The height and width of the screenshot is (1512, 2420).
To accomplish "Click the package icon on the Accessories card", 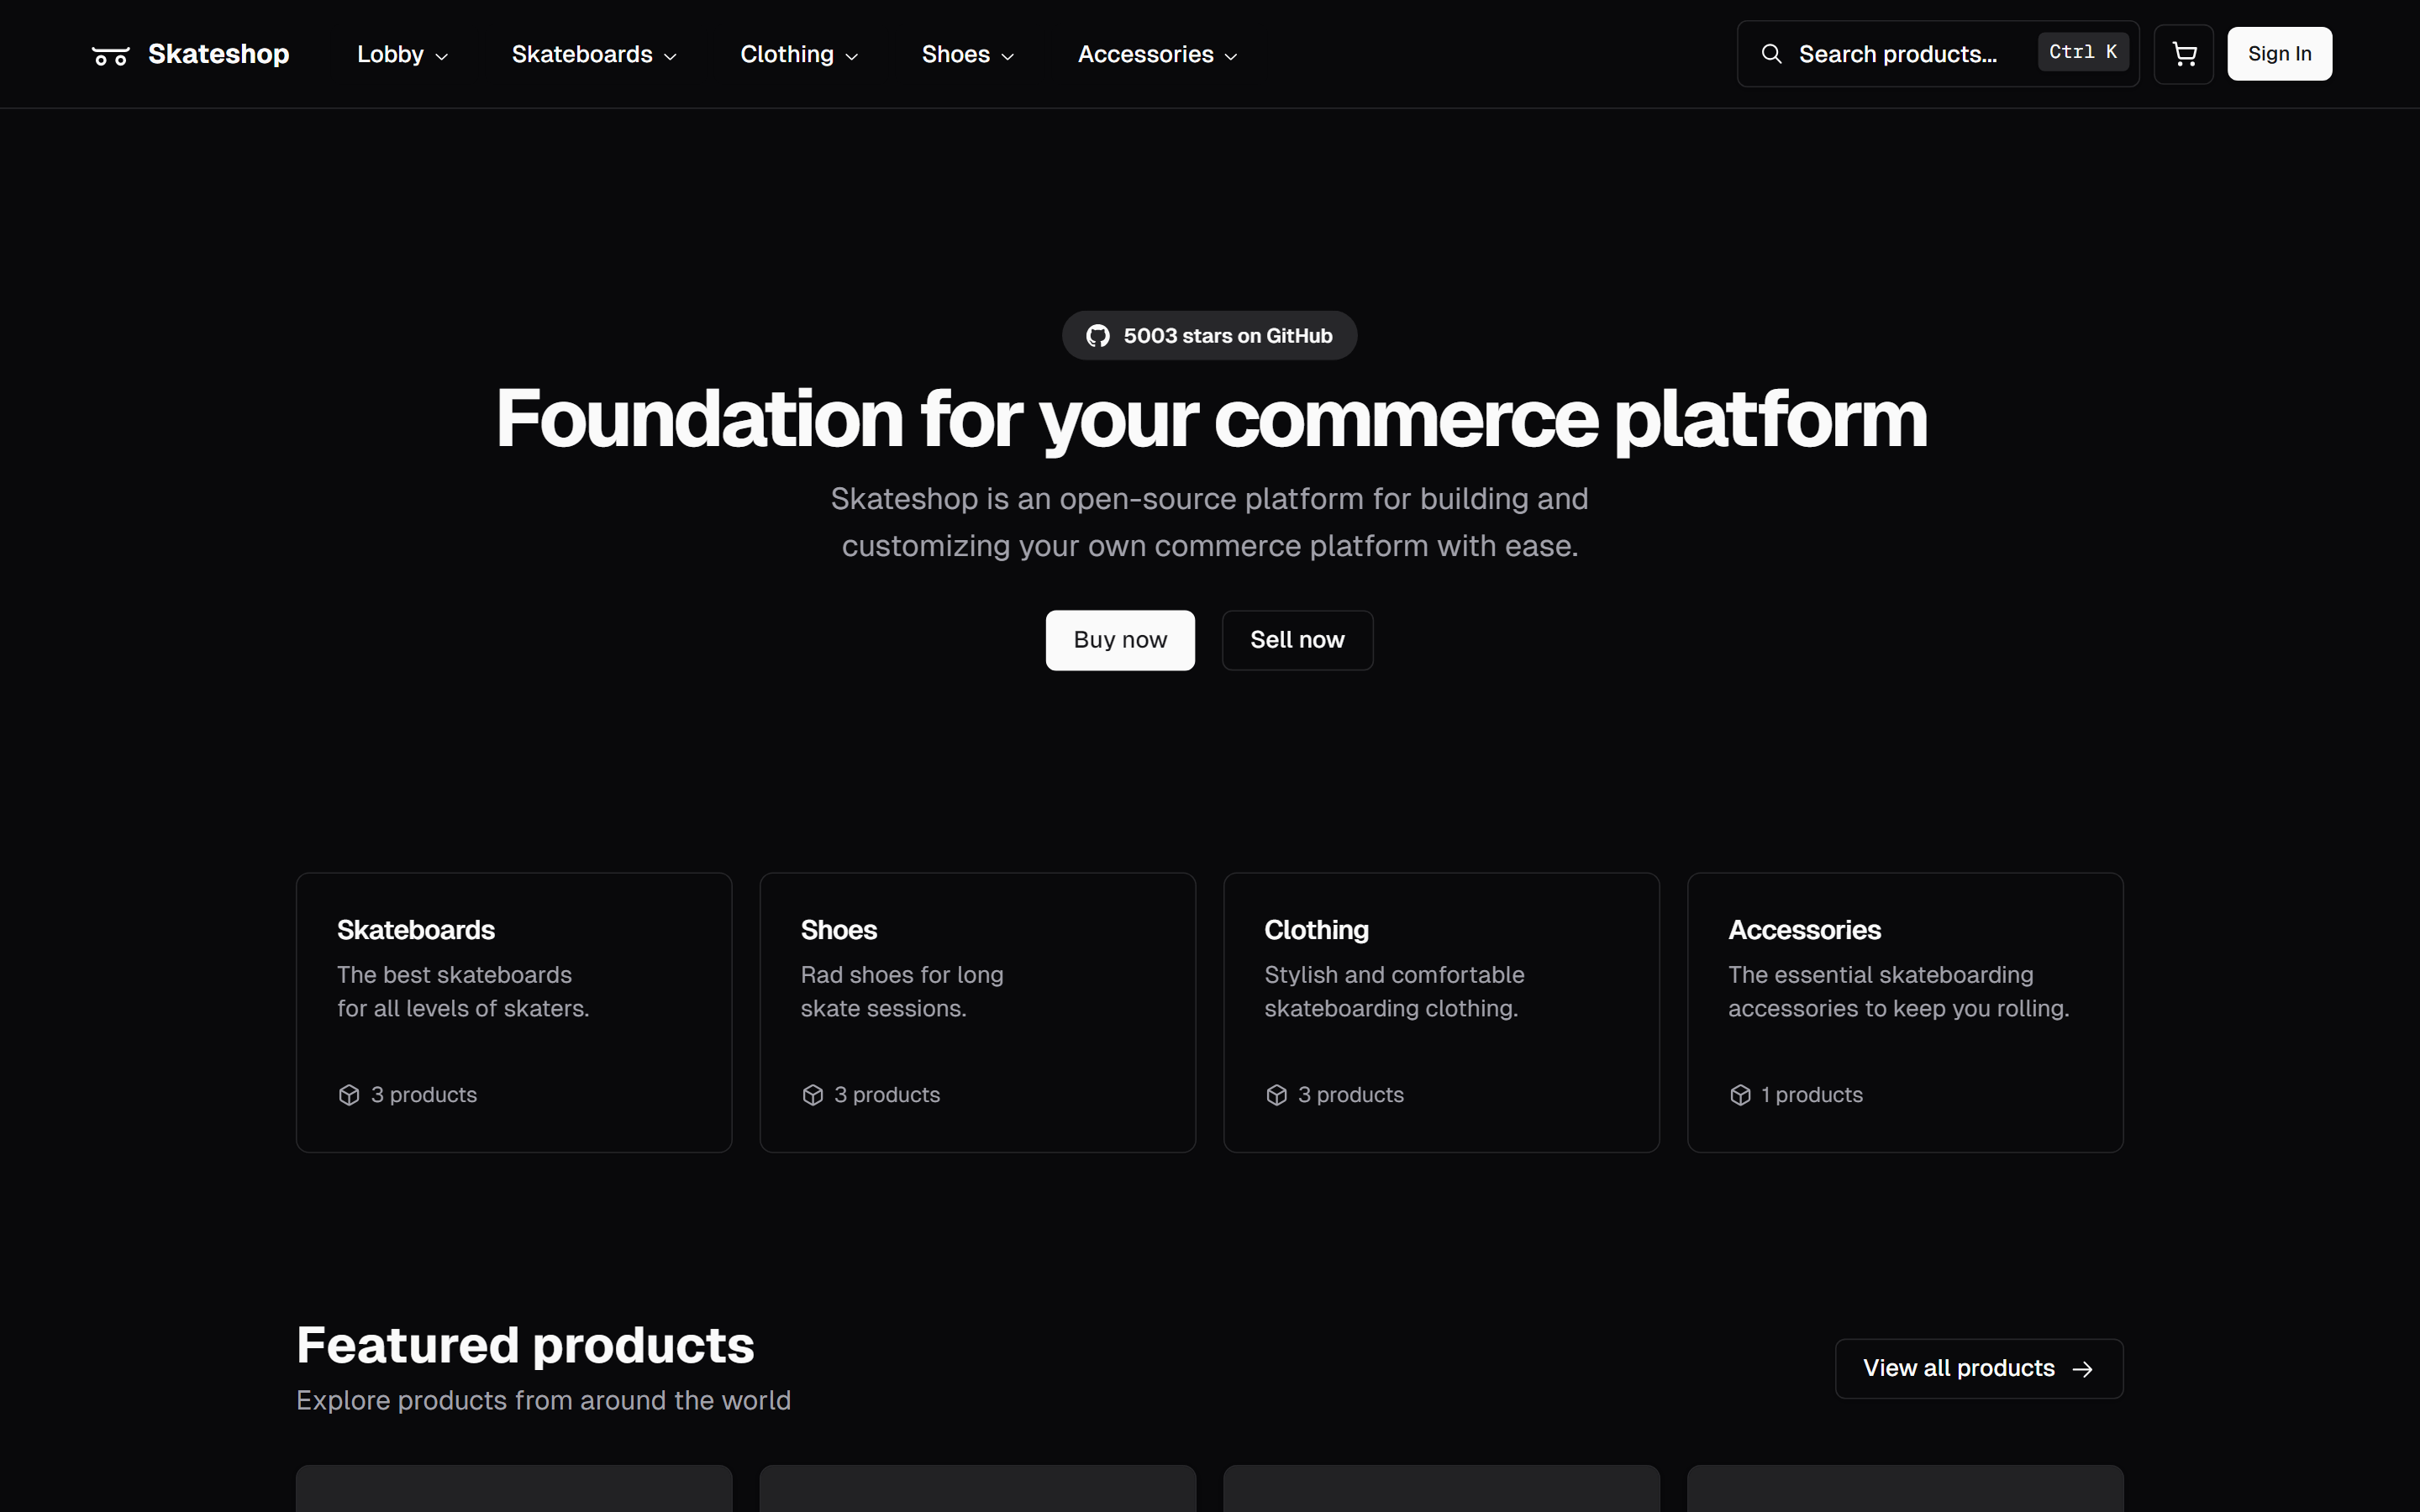I will (1739, 1094).
